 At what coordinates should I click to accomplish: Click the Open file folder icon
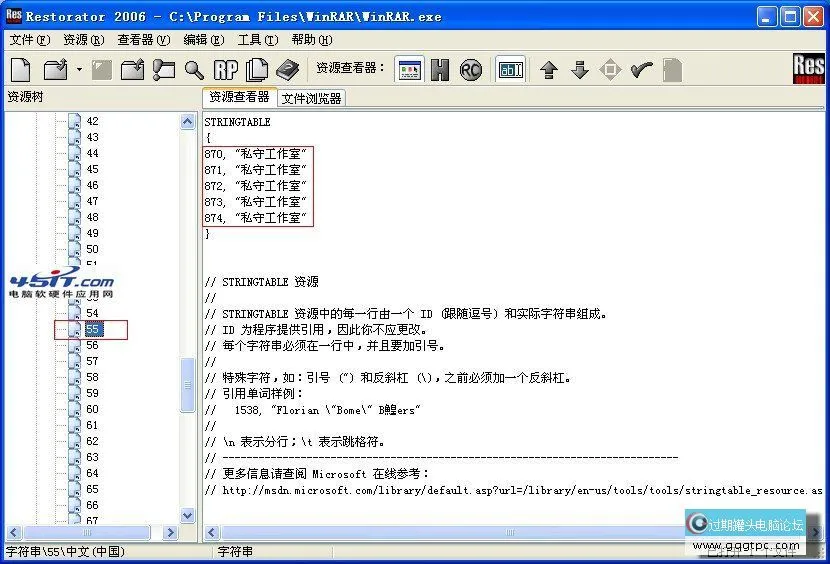[56, 69]
